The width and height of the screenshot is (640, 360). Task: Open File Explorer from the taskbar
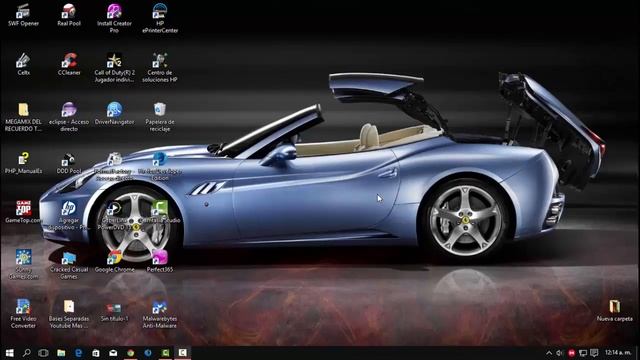click(61, 353)
